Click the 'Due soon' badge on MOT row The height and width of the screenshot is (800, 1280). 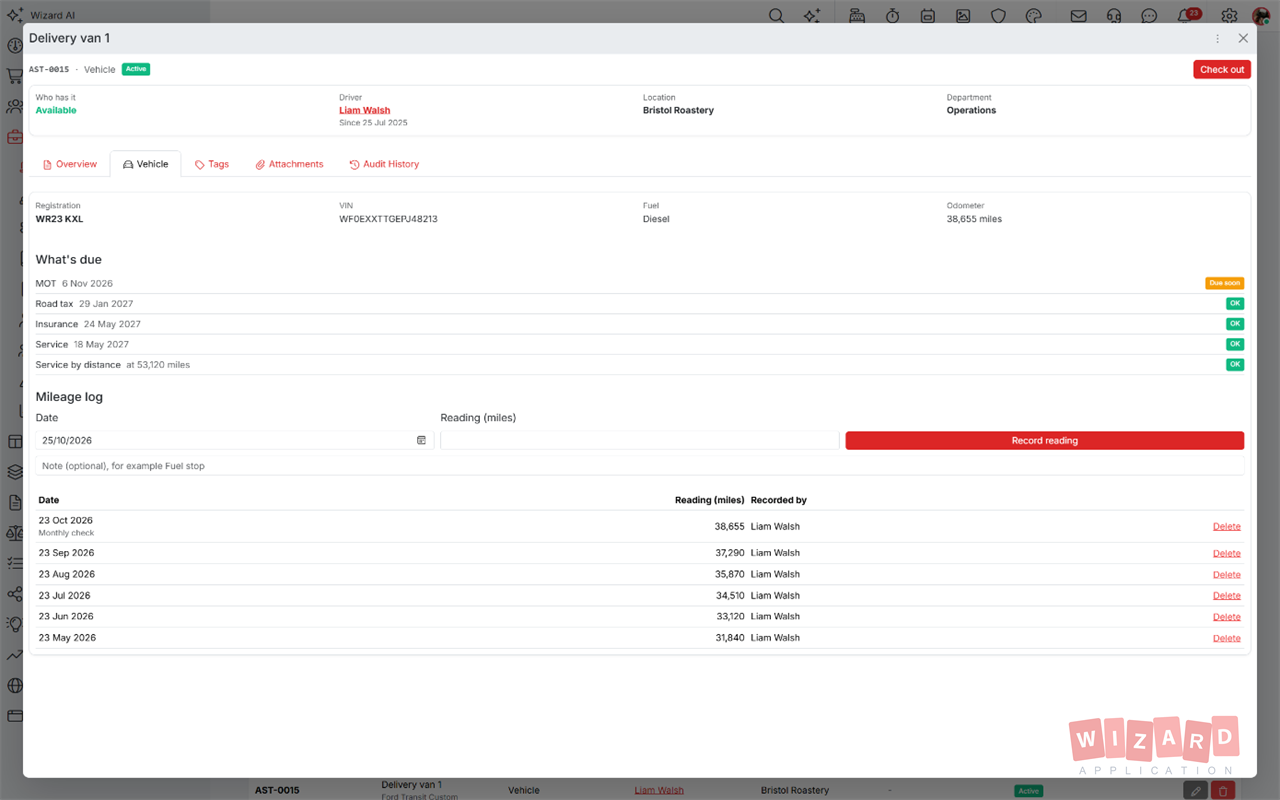tap(1224, 283)
